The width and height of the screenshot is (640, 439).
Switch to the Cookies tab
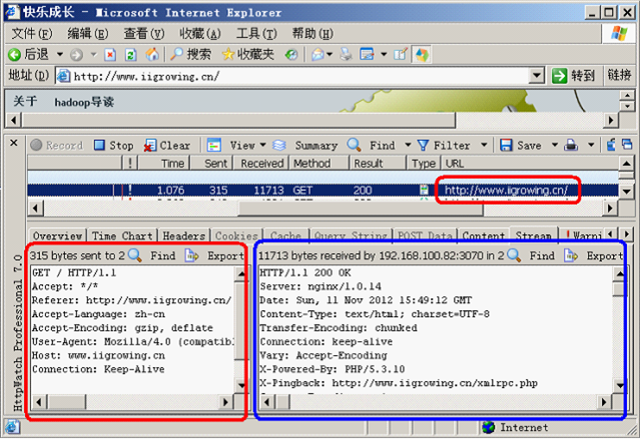[237, 236]
